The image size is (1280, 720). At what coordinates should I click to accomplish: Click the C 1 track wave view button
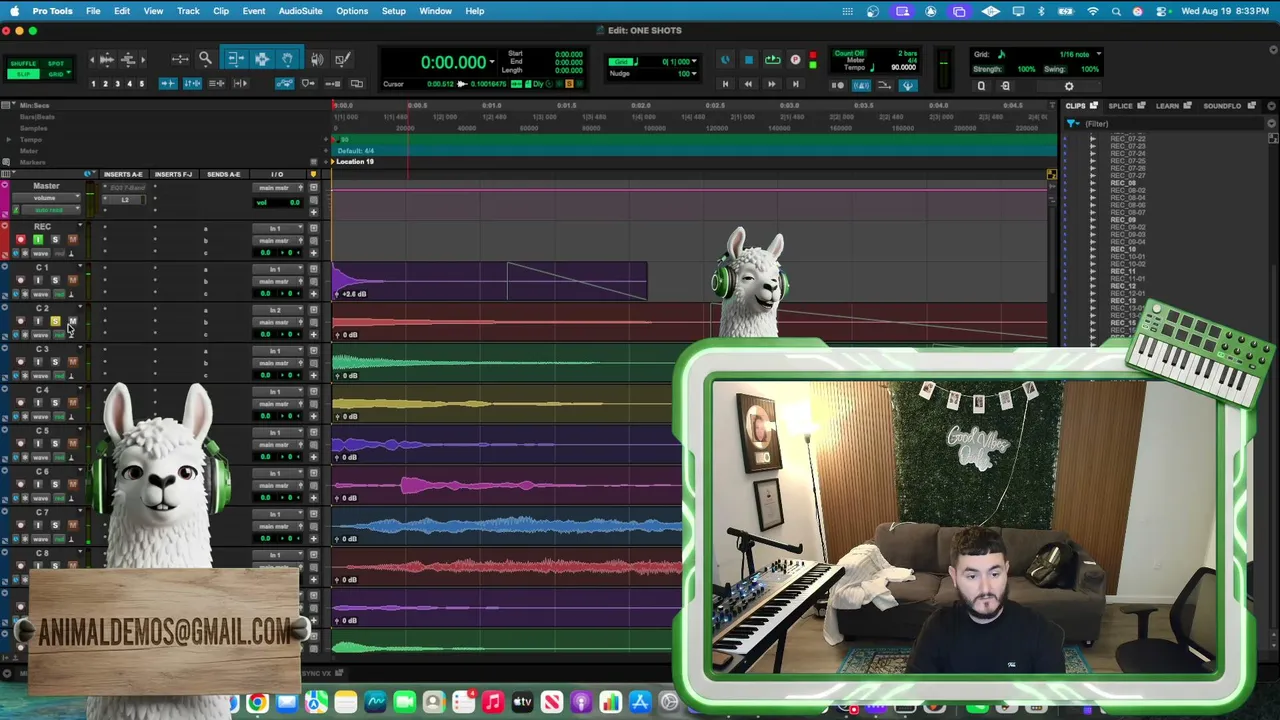(x=40, y=294)
